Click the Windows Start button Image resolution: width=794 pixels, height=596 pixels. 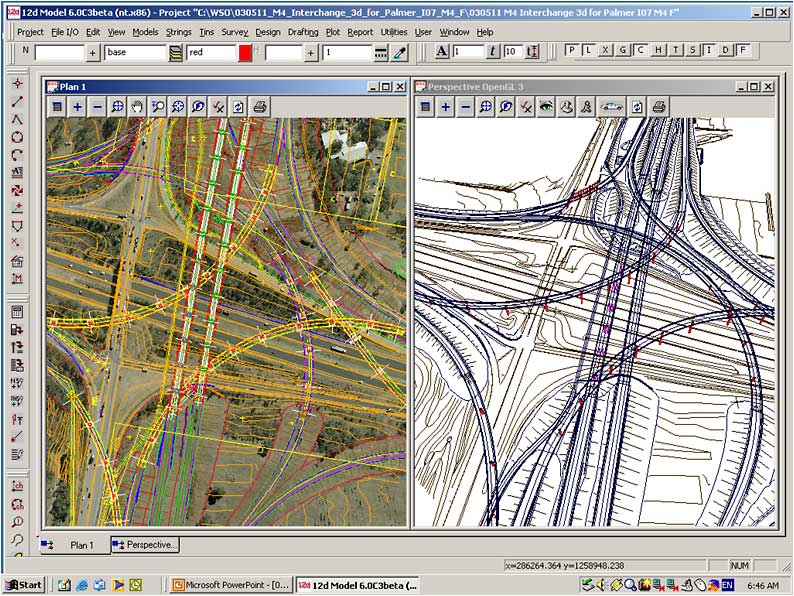click(x=23, y=585)
